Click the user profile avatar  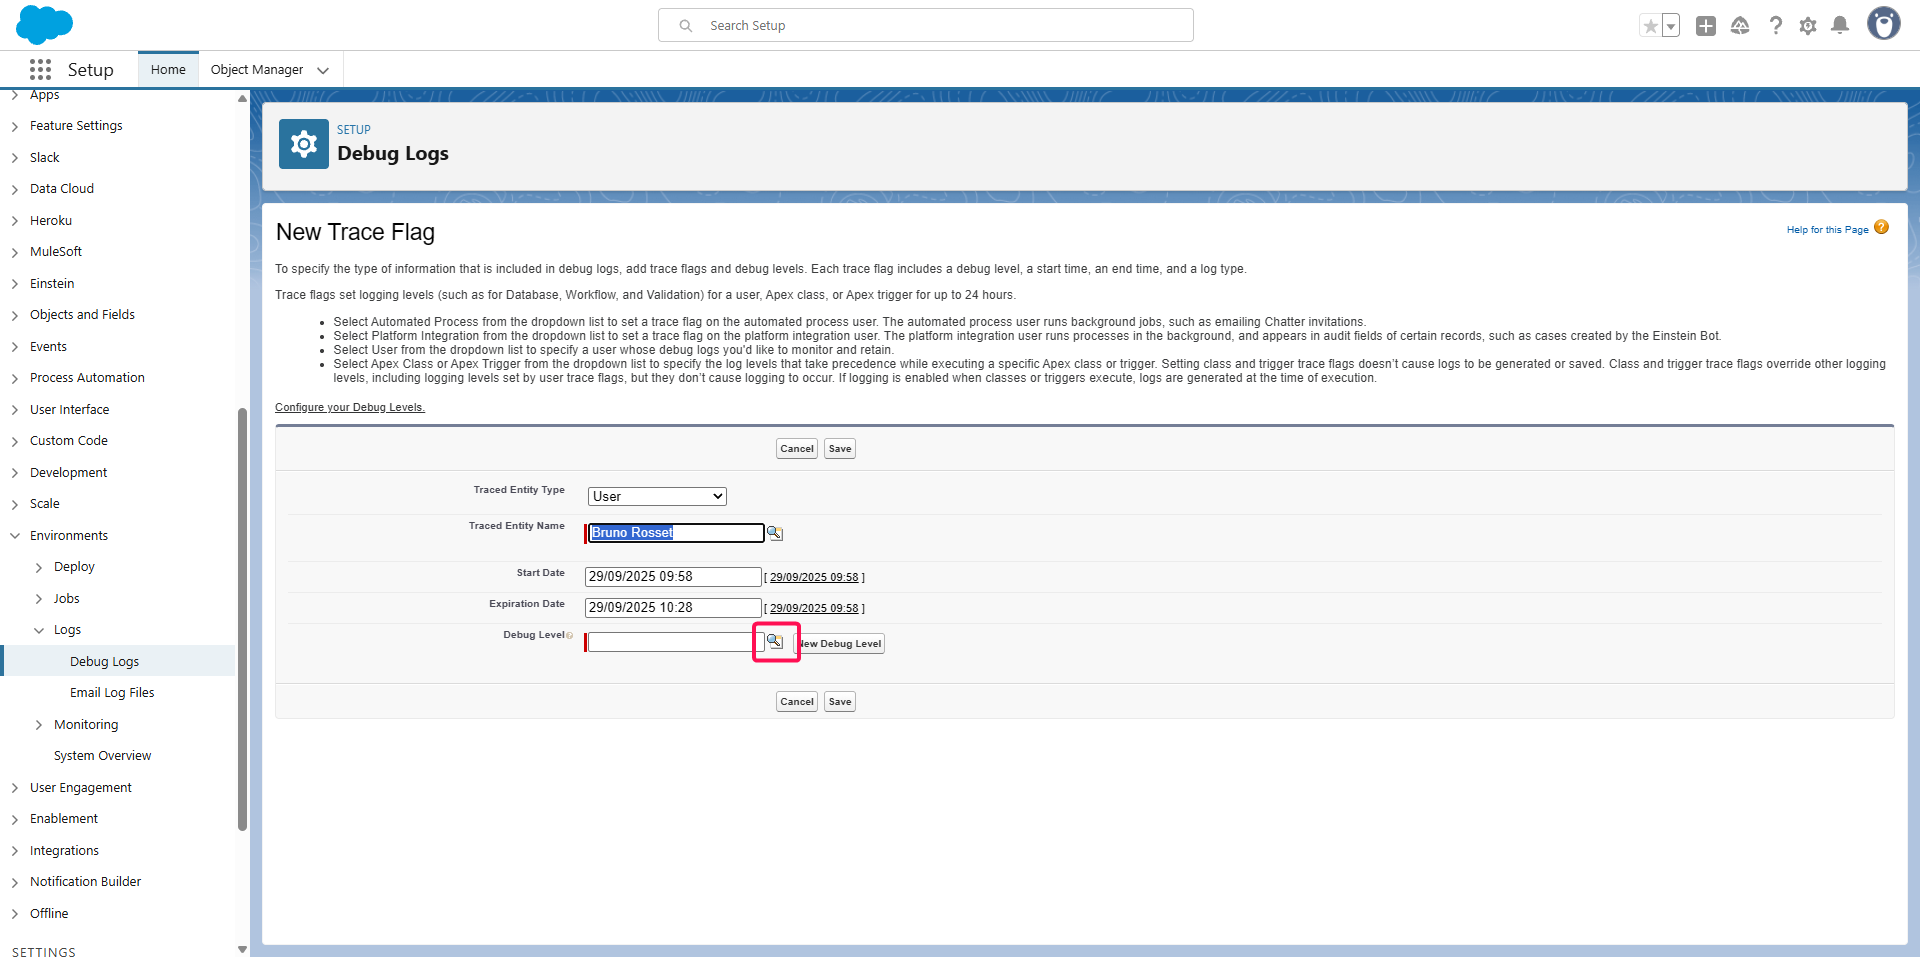(1883, 24)
